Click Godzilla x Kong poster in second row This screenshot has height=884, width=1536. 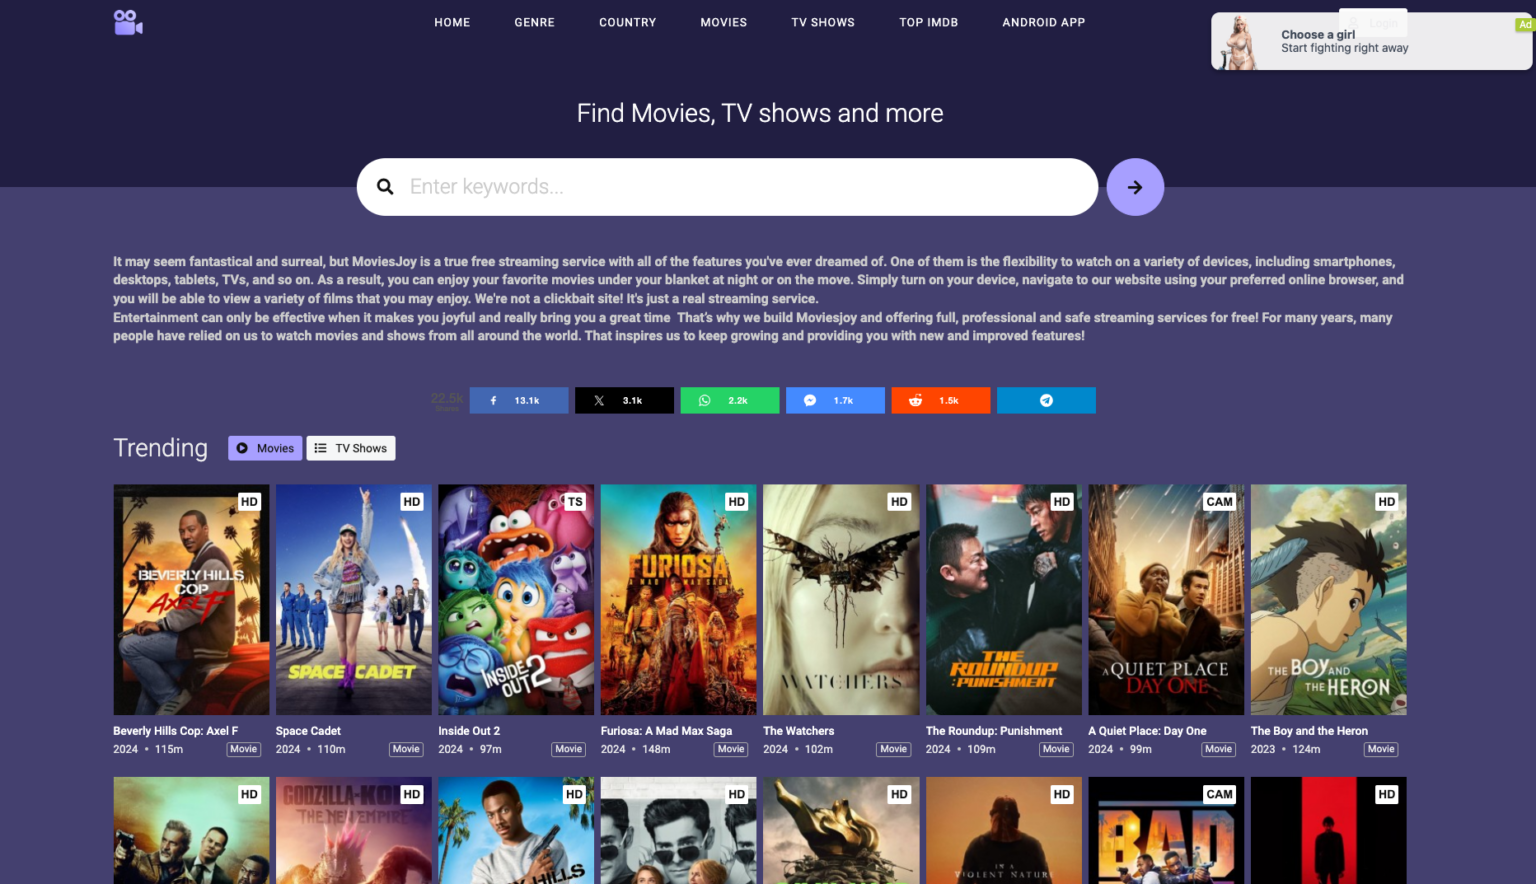[354, 830]
